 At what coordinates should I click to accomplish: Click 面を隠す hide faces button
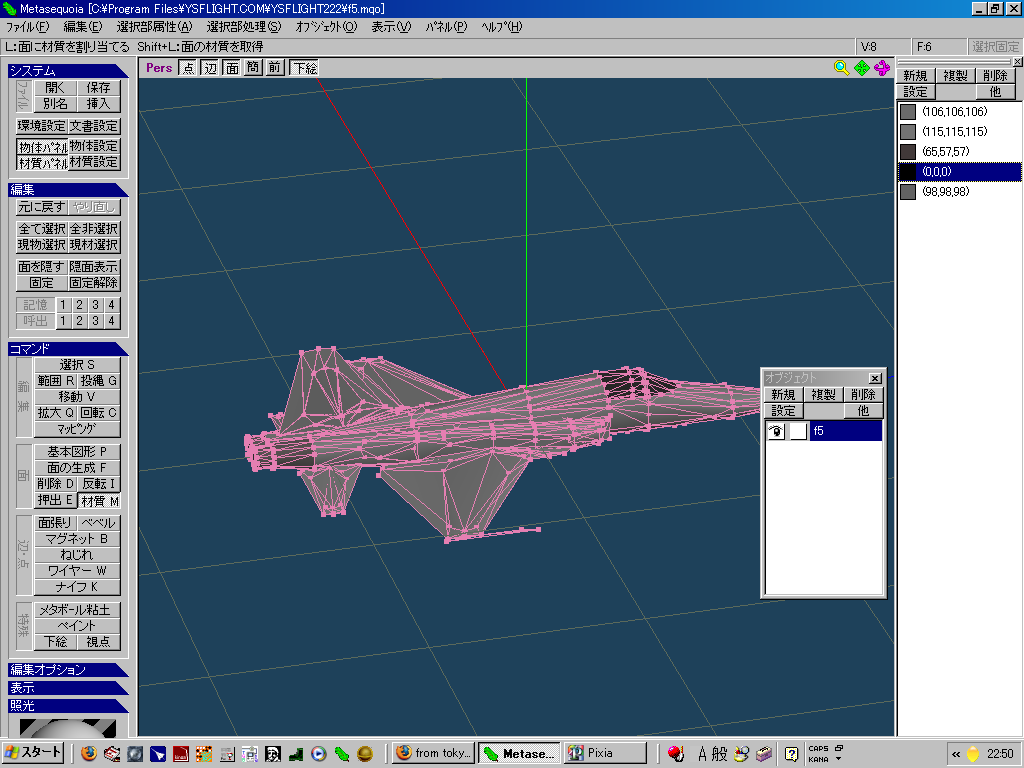coord(42,266)
